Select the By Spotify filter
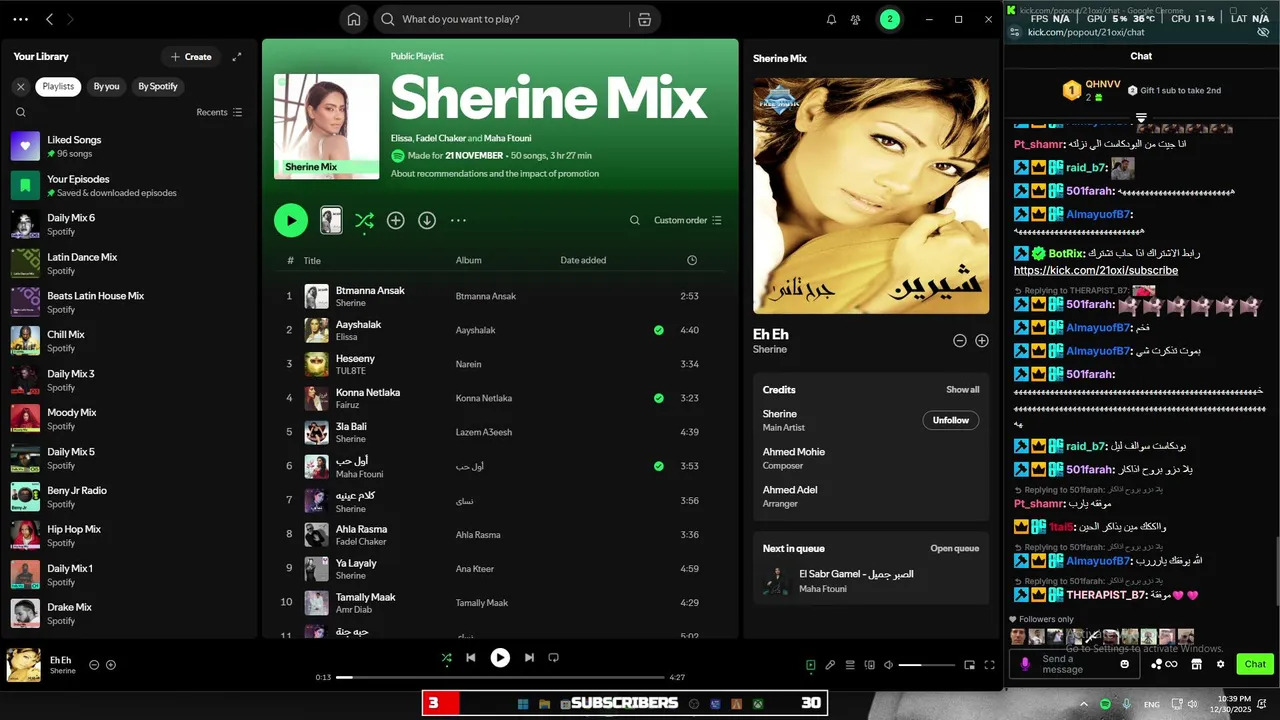 pos(158,87)
